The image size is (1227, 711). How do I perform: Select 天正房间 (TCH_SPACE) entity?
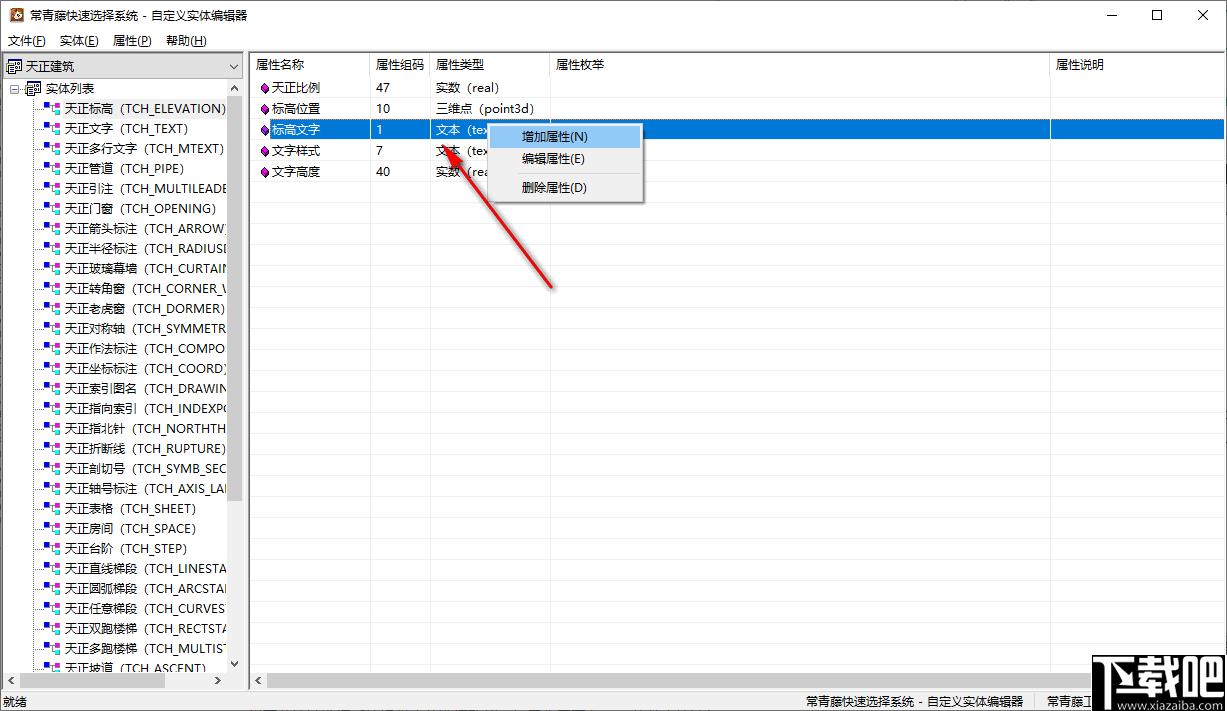[131, 528]
